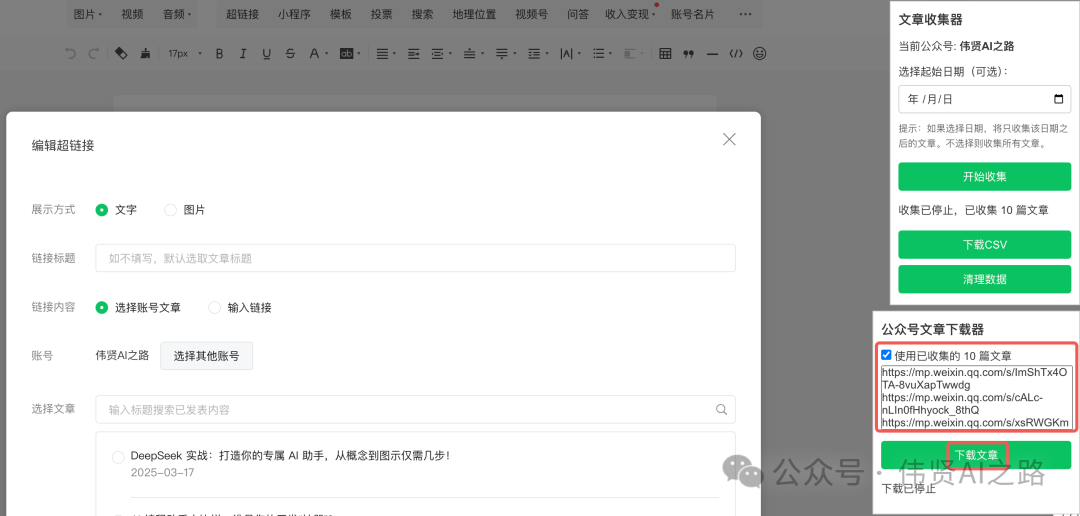Expand the side indent dropdown arrow
The height and width of the screenshot is (516, 1080).
coord(450,54)
